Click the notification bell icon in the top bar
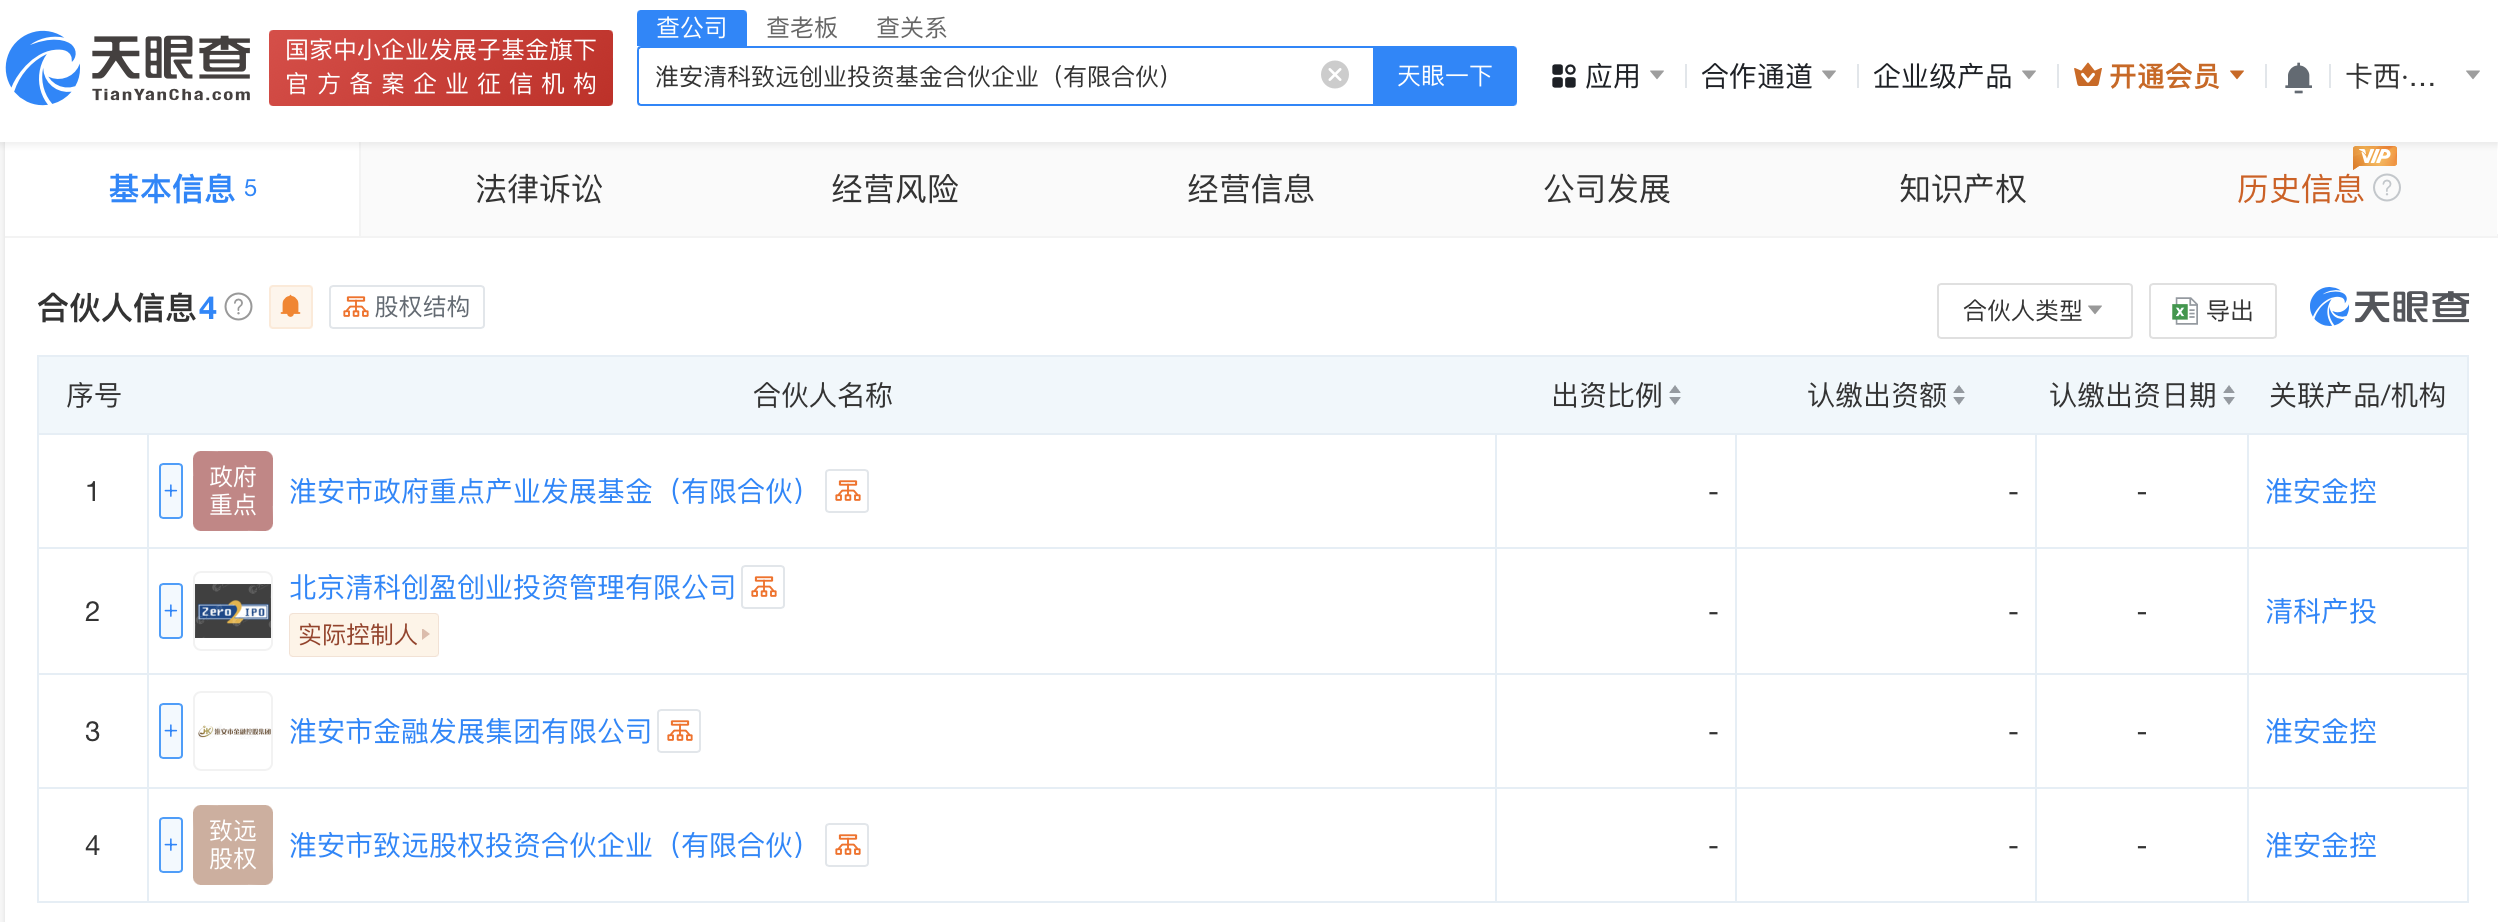This screenshot has width=2498, height=922. (x=2299, y=75)
